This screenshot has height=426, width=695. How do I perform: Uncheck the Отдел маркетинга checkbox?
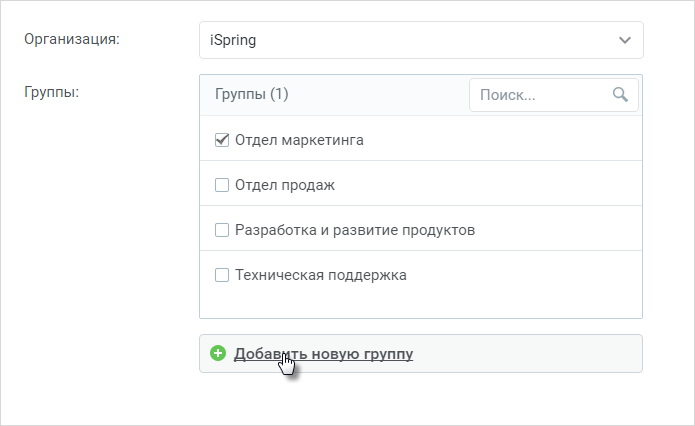pyautogui.click(x=222, y=140)
